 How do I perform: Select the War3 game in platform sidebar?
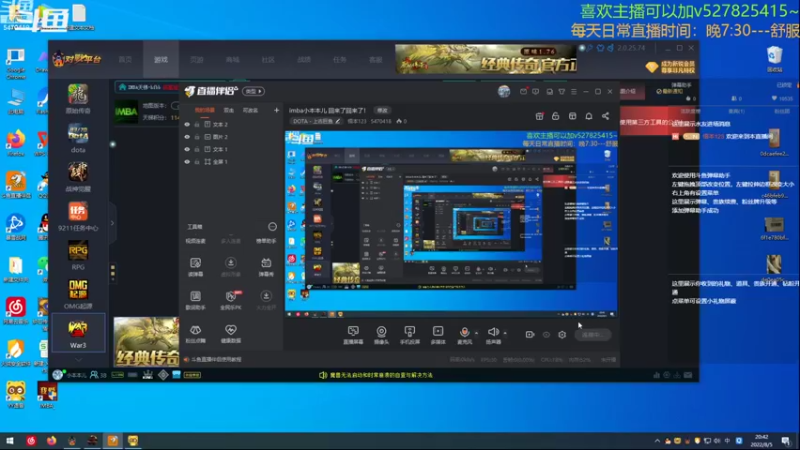pos(78,334)
